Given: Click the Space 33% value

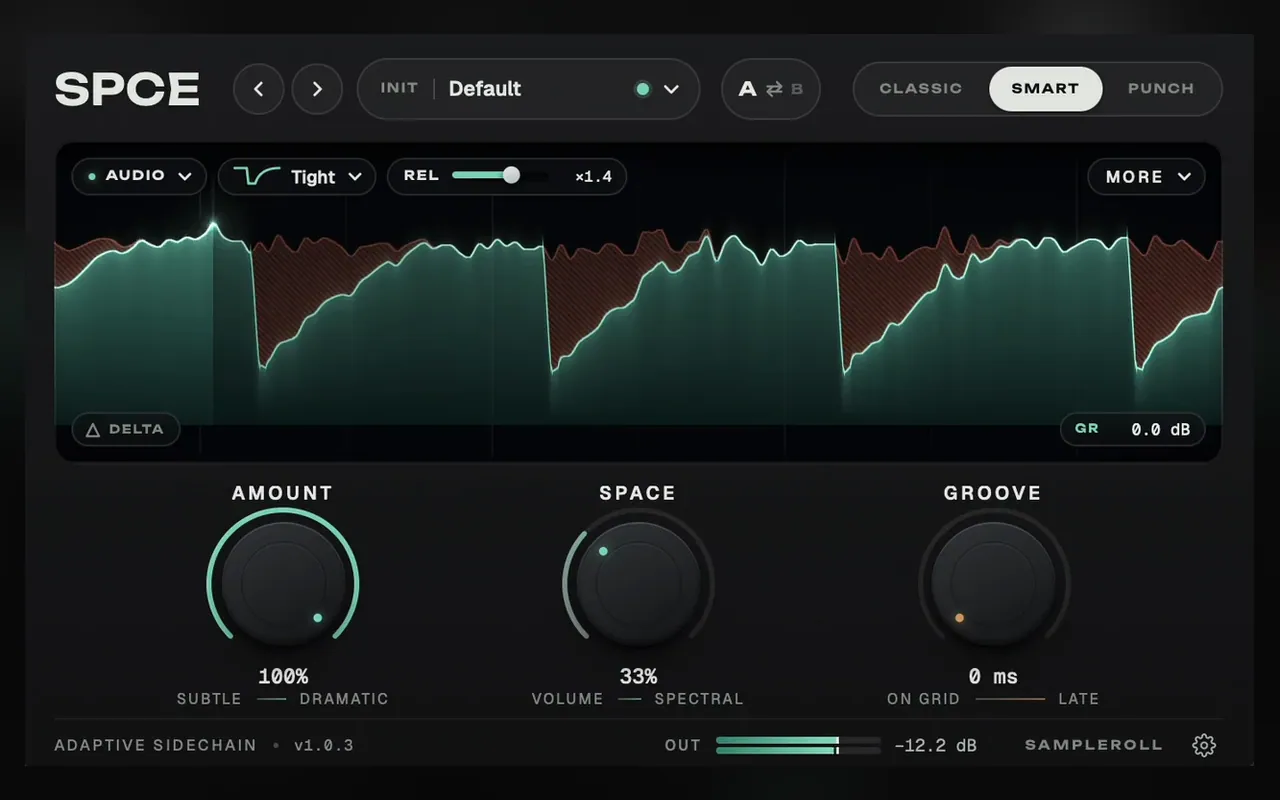Looking at the screenshot, I should click(x=638, y=677).
